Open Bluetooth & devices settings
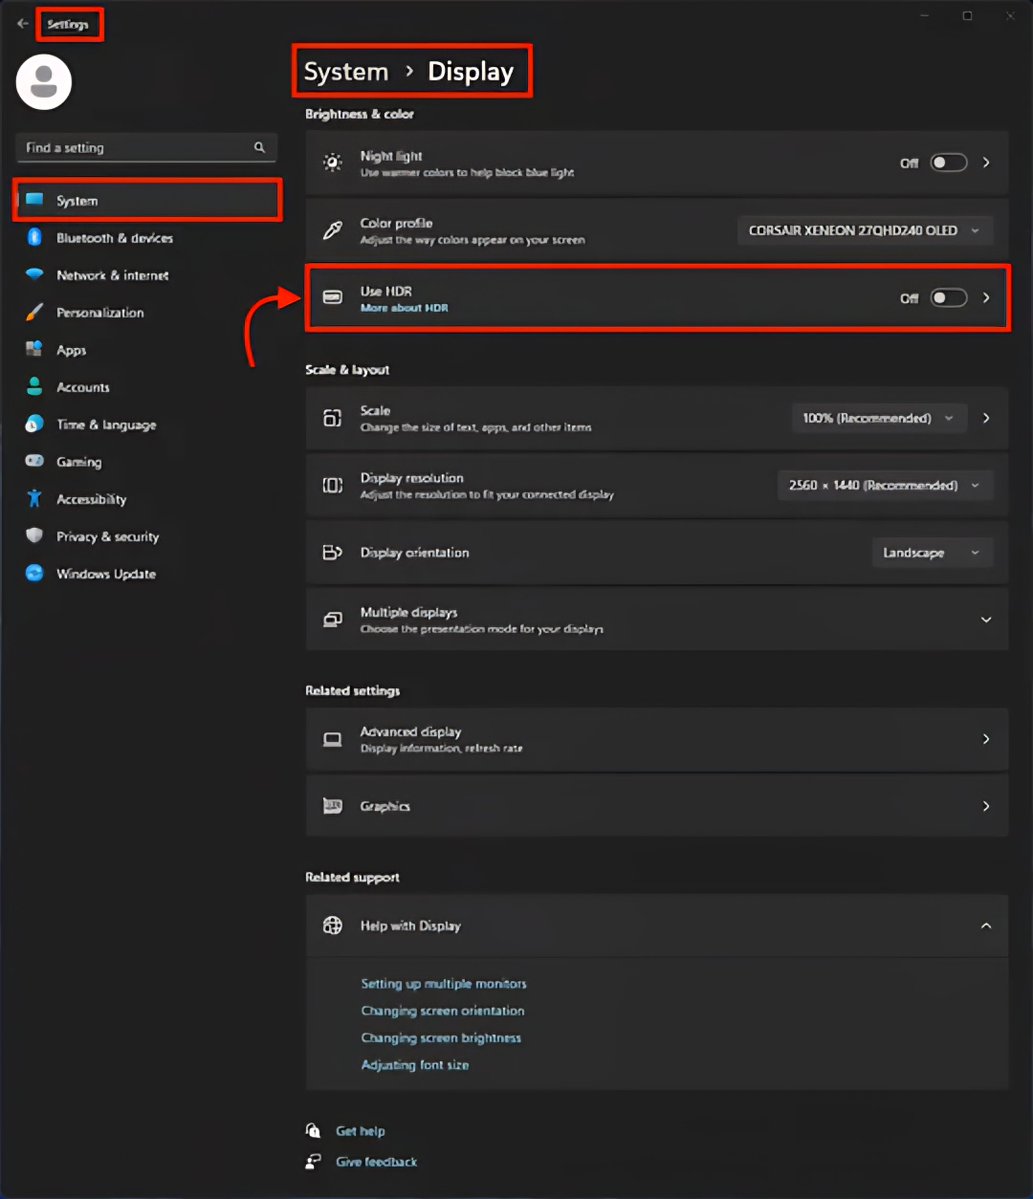Image resolution: width=1033 pixels, height=1199 pixels. [148, 237]
